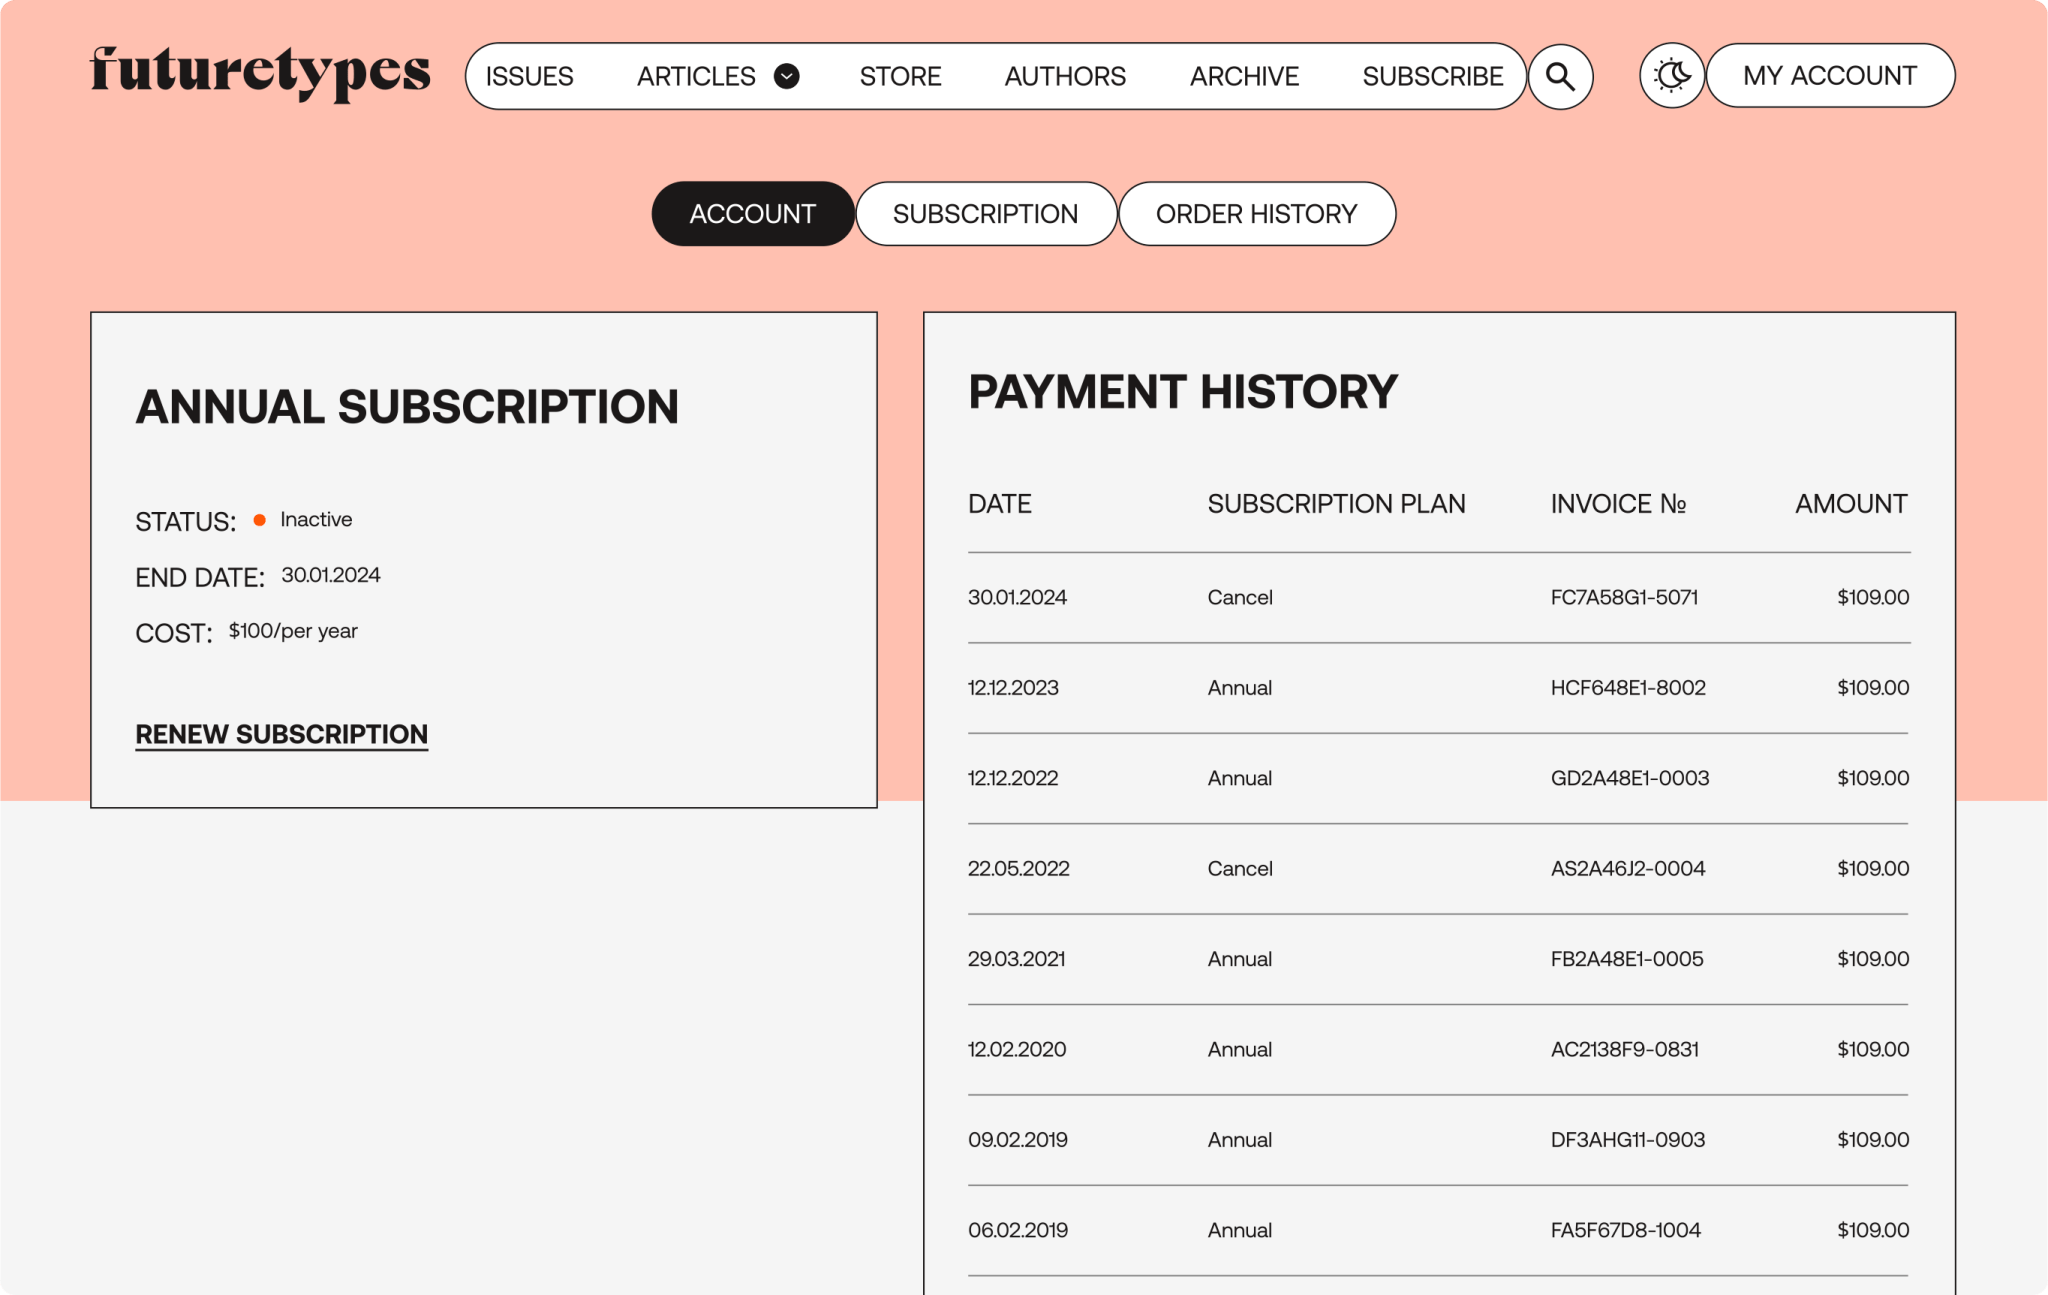Expand the Articles dropdown chevron
2048x1295 pixels.
click(x=787, y=76)
